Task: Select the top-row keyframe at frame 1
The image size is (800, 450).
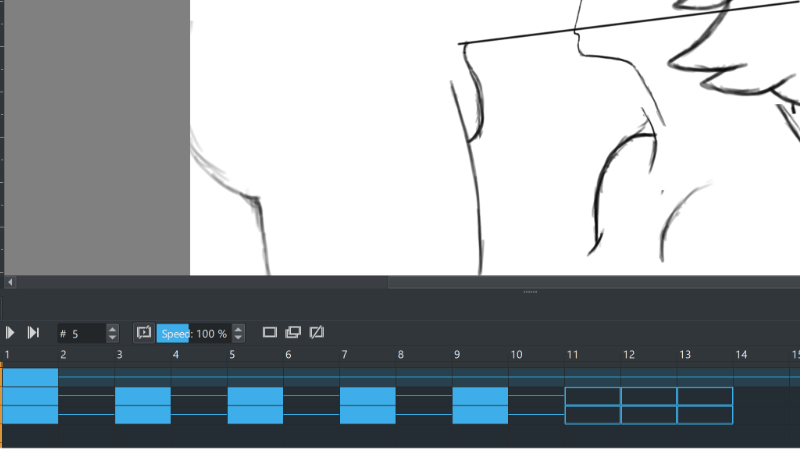Action: pyautogui.click(x=30, y=376)
